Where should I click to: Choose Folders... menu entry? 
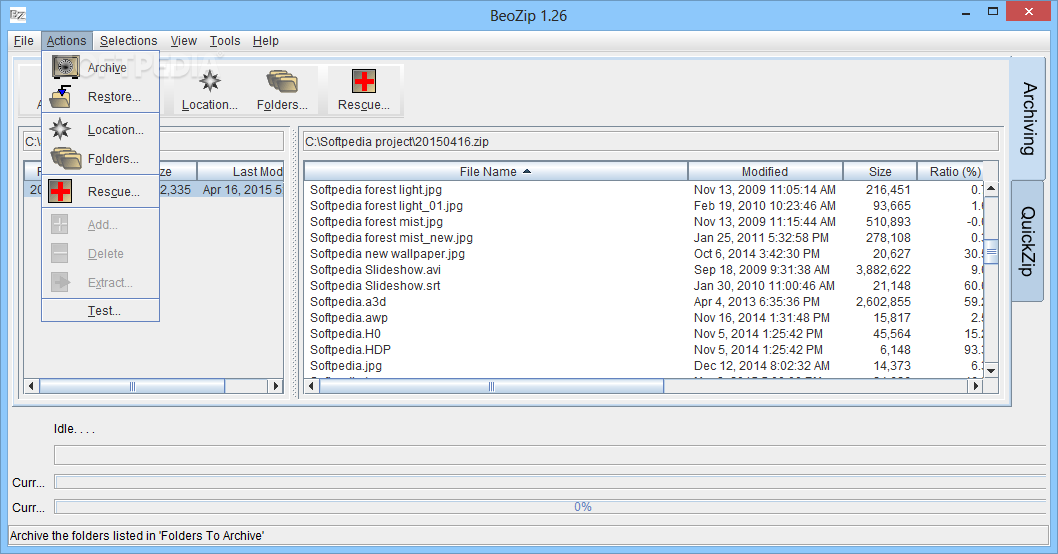click(x=101, y=159)
